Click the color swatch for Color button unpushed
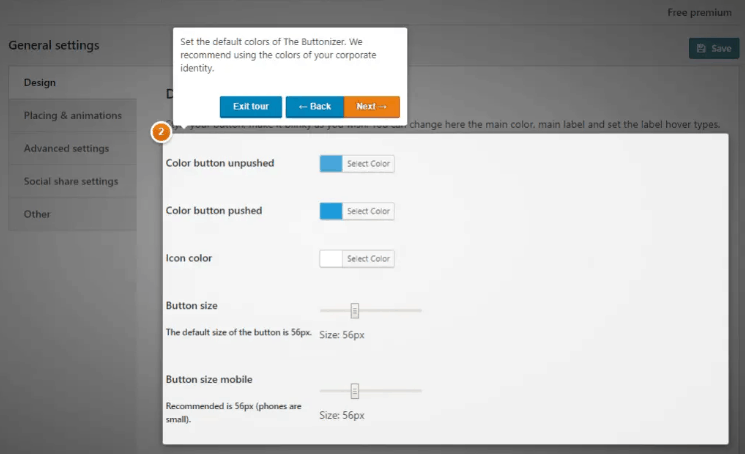745x454 pixels. (331, 164)
